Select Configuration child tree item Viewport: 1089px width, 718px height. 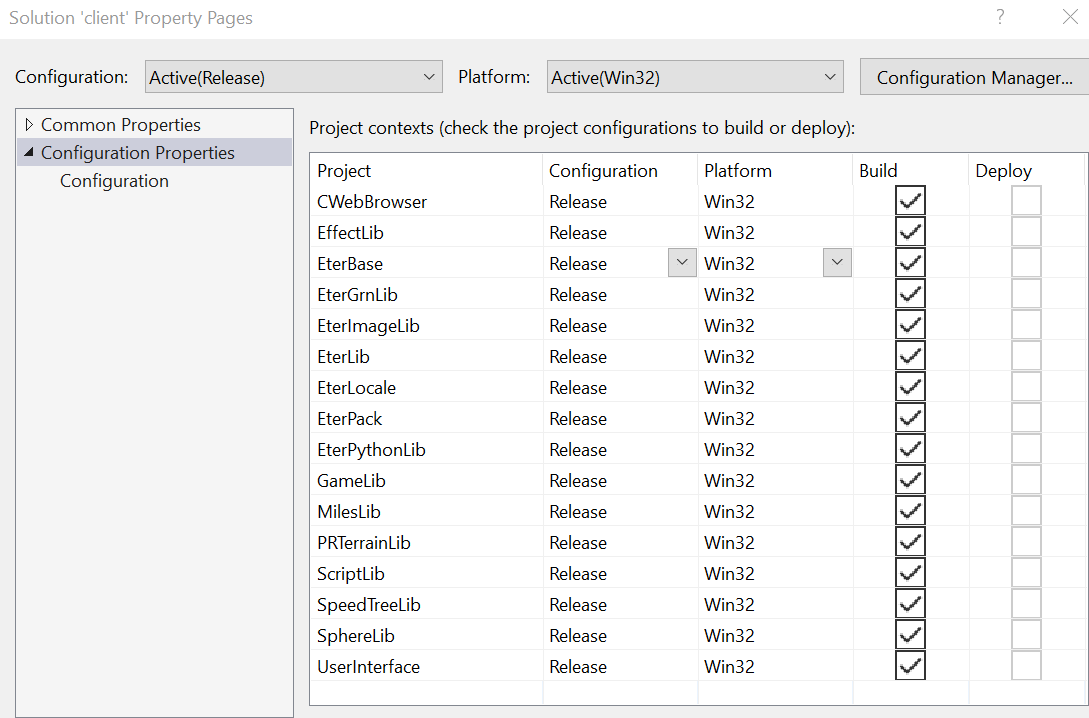pos(114,181)
